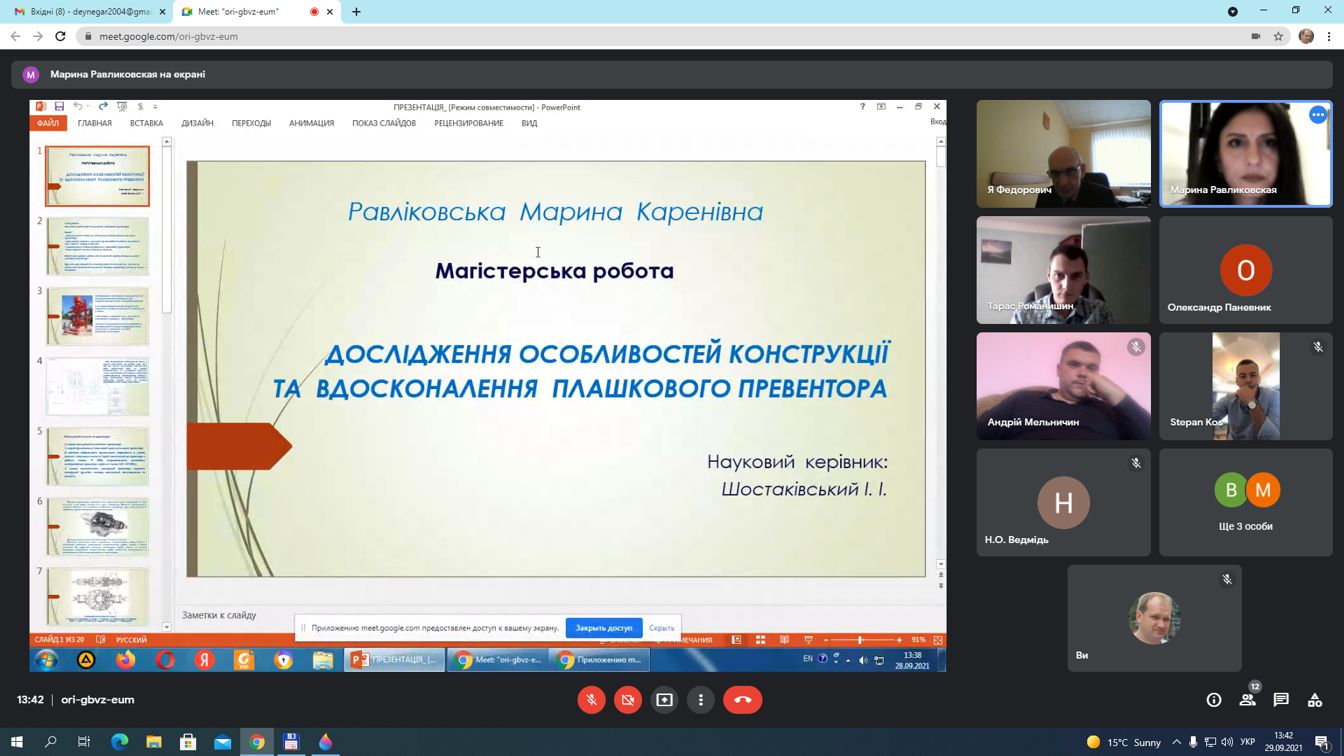Click camera permission icon in address bar

(1255, 36)
